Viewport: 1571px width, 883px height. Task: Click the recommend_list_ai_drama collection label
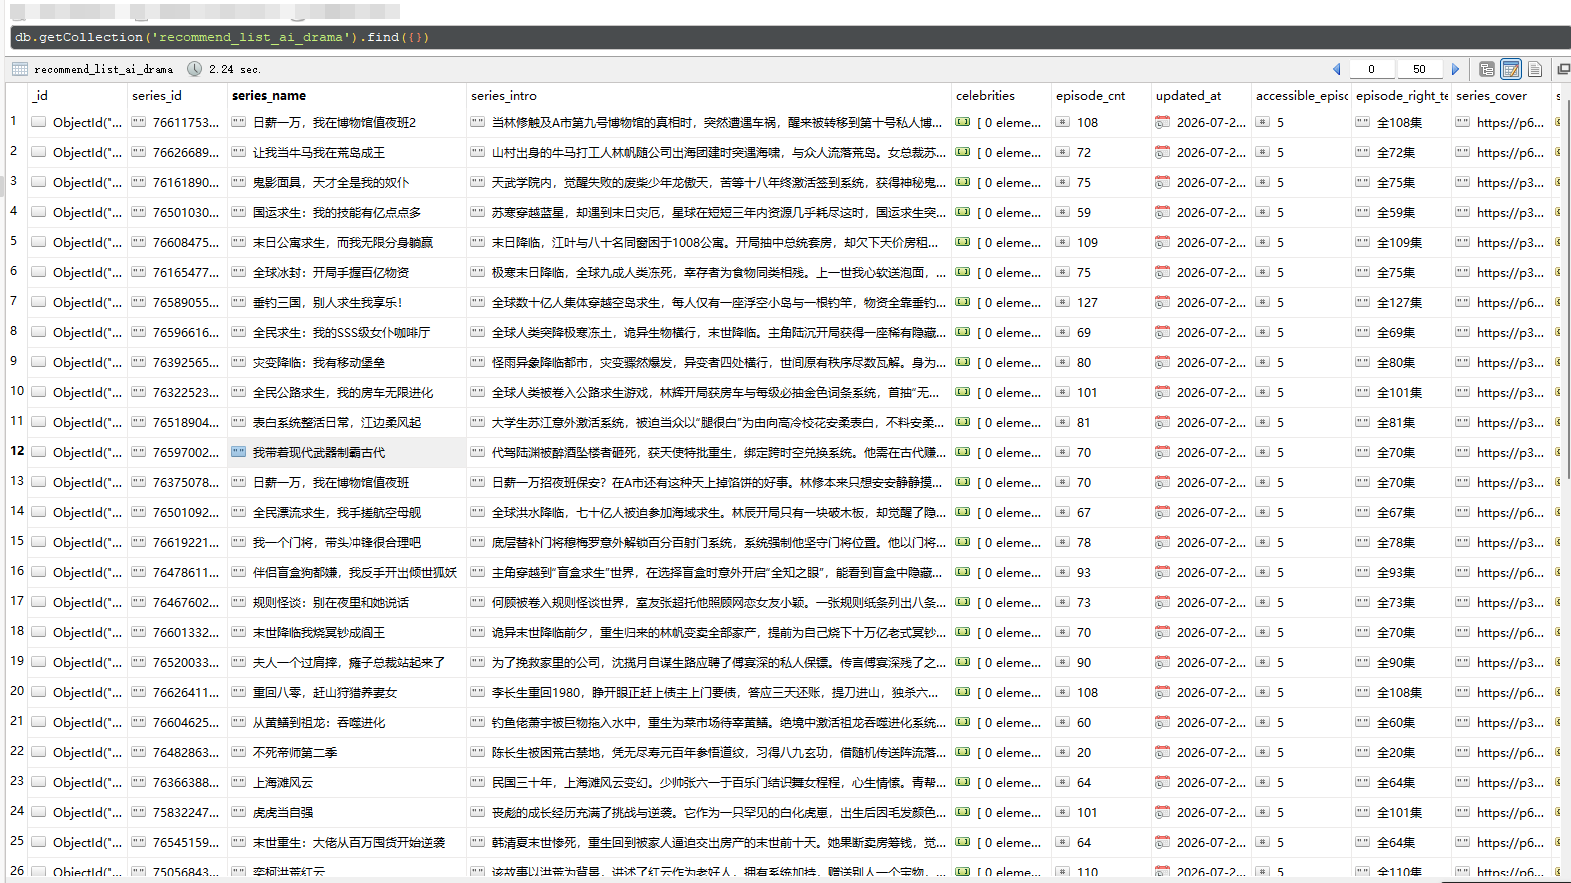103,69
